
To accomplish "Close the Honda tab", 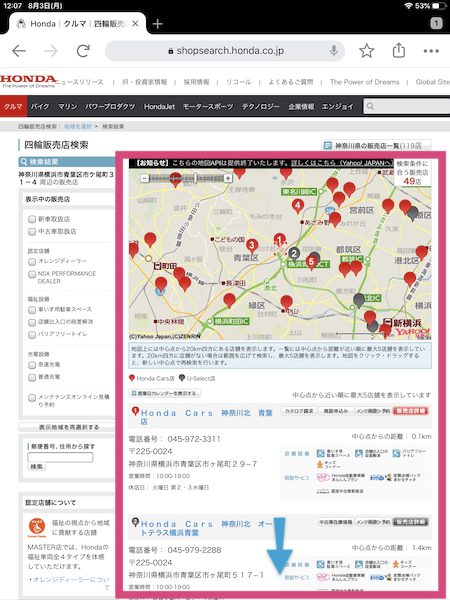I will (x=135, y=24).
